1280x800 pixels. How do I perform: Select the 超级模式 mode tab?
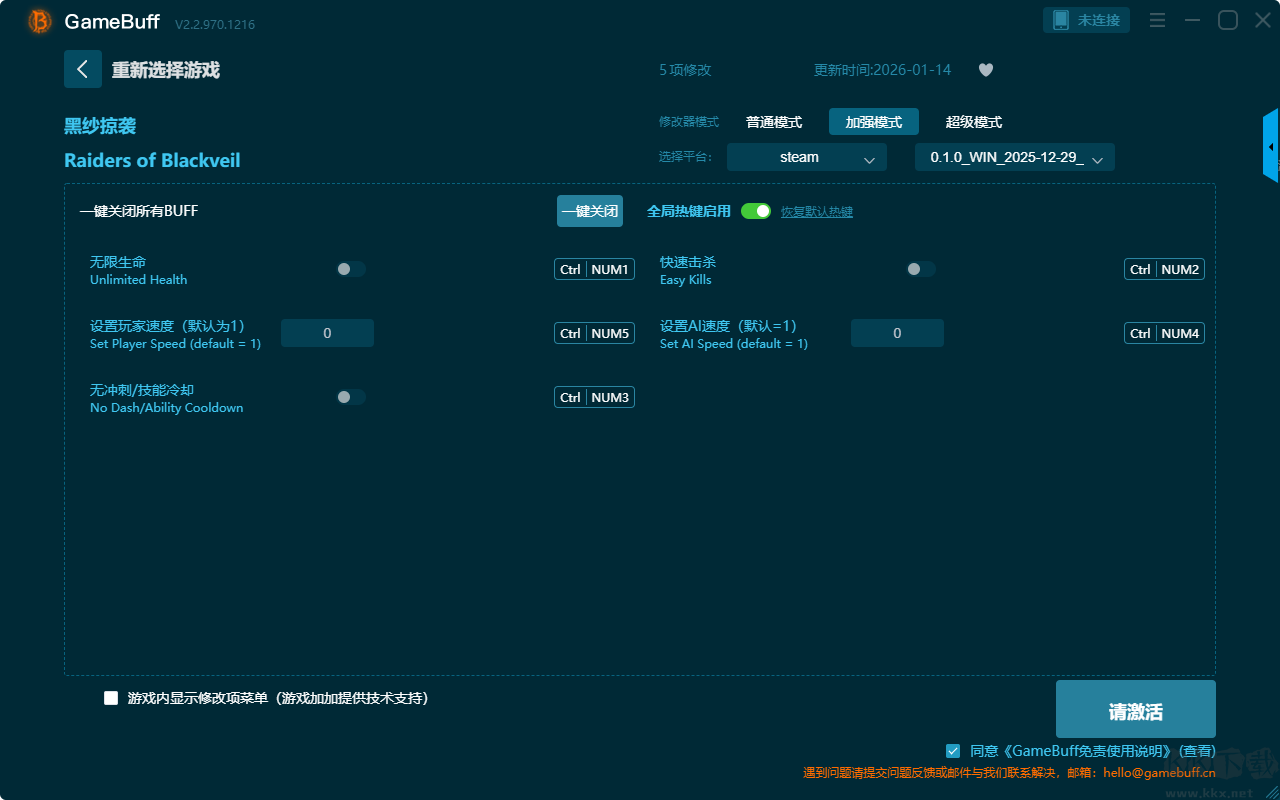point(974,122)
